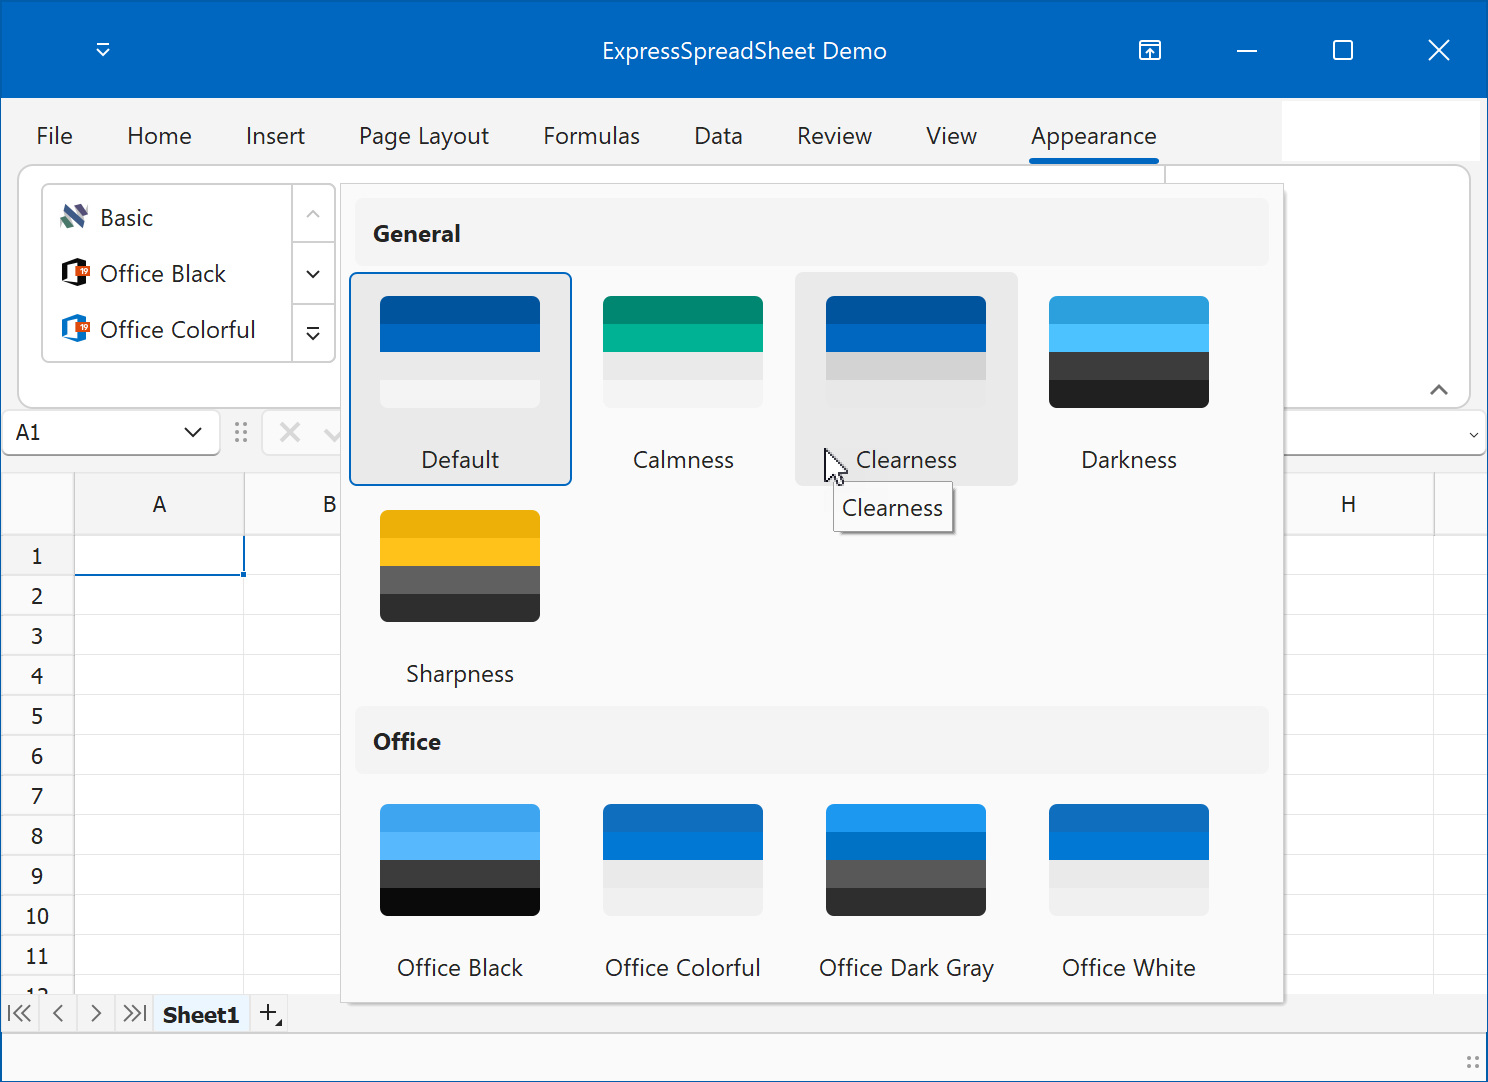
Task: Select the Basic skin icon
Action: click(x=75, y=217)
